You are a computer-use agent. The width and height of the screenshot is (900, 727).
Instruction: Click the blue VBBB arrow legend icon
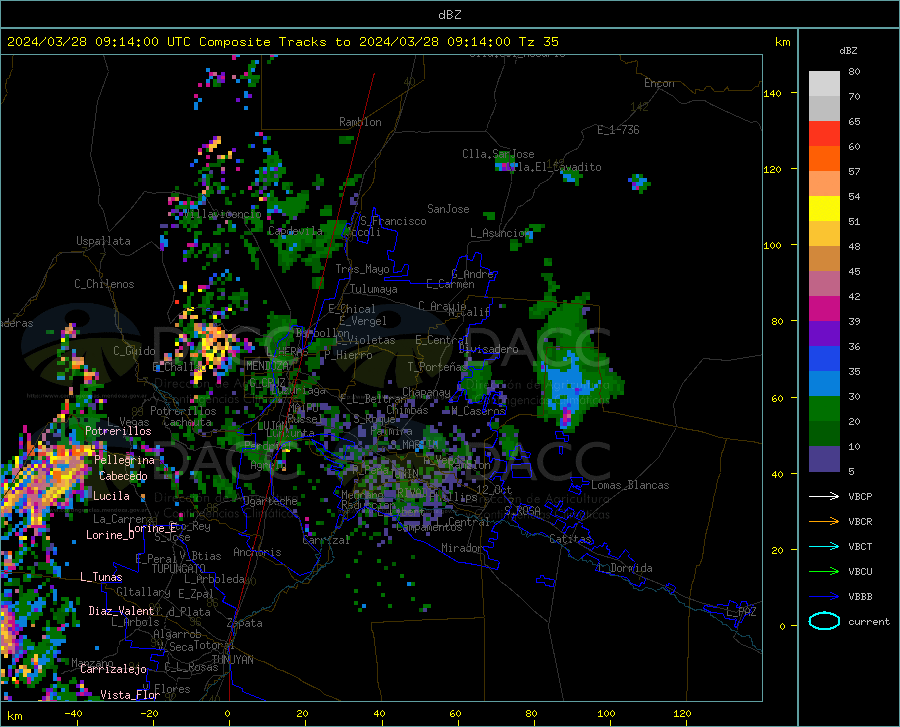point(824,597)
